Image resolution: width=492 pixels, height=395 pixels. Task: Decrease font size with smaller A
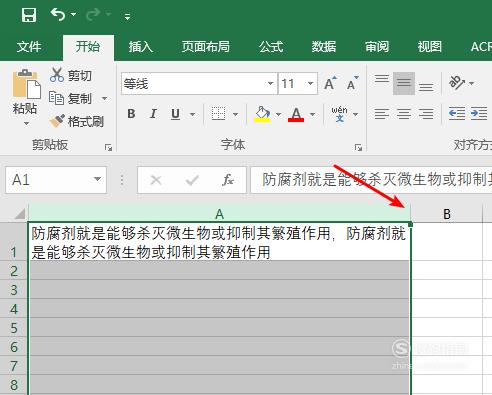pos(352,83)
